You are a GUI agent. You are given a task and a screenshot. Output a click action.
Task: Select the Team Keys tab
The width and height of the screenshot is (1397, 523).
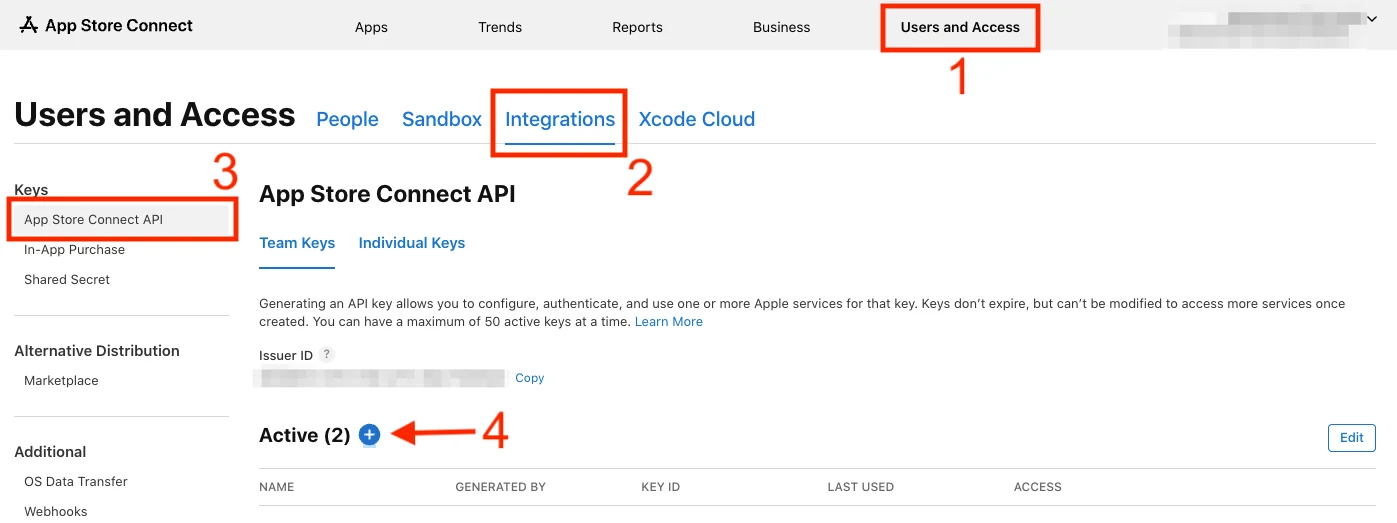(x=297, y=243)
